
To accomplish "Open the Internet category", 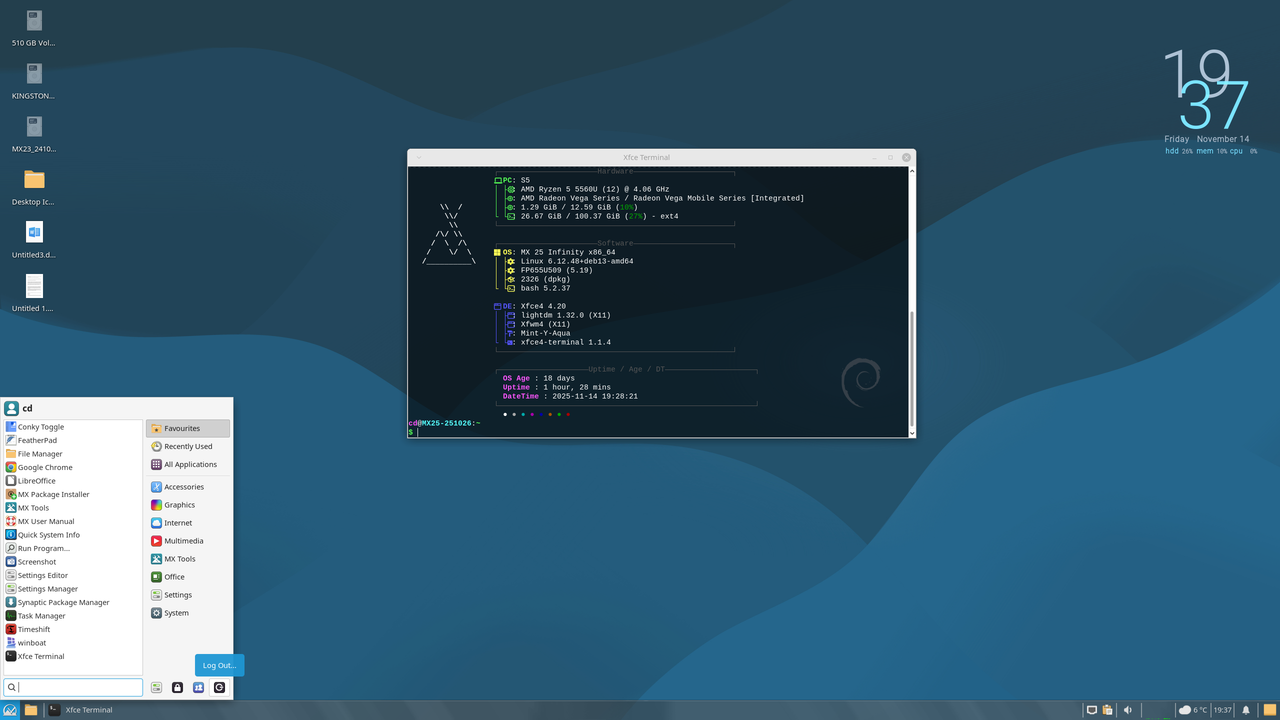I will 188,523.
